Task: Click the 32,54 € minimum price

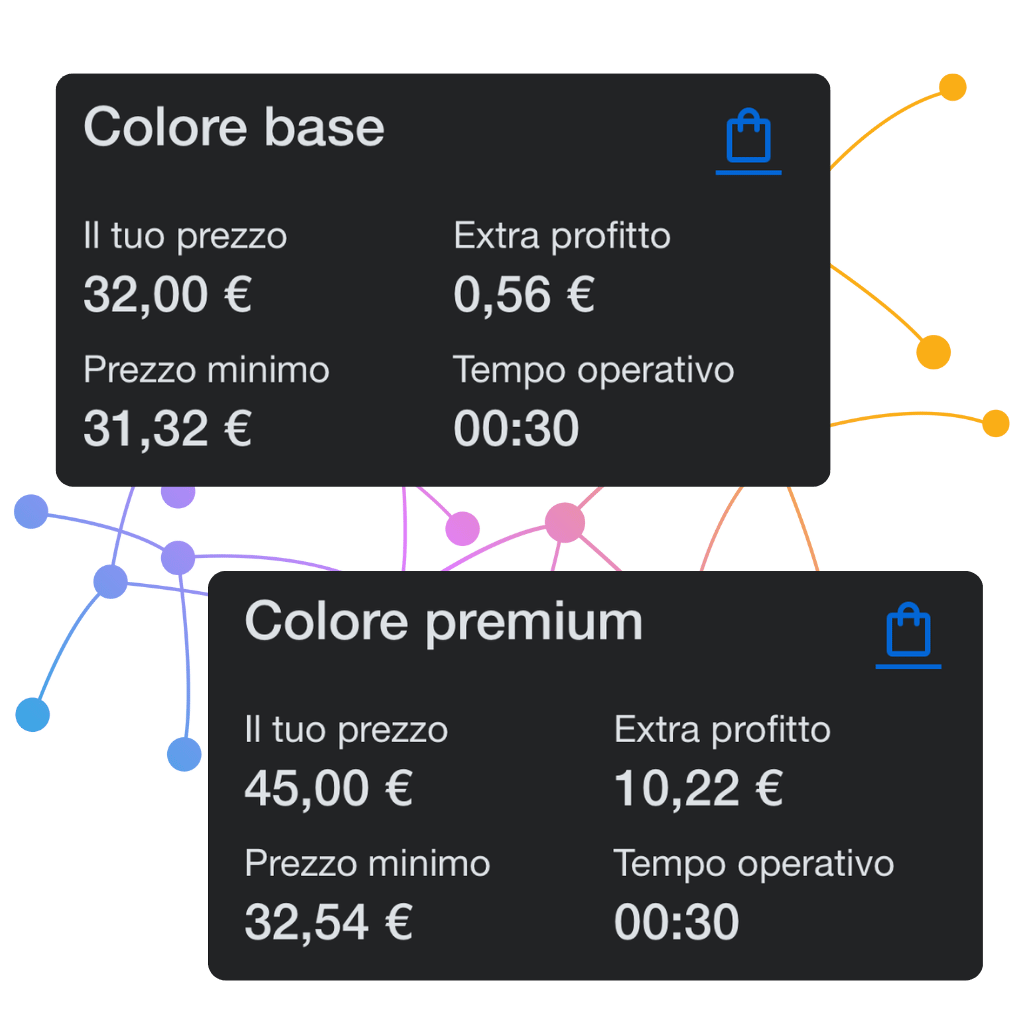Action: [x=328, y=922]
